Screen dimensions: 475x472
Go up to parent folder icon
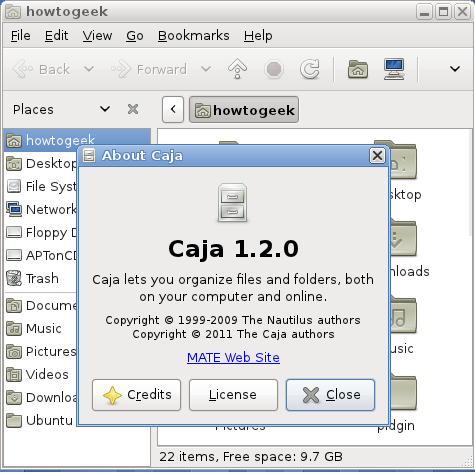pyautogui.click(x=237, y=69)
